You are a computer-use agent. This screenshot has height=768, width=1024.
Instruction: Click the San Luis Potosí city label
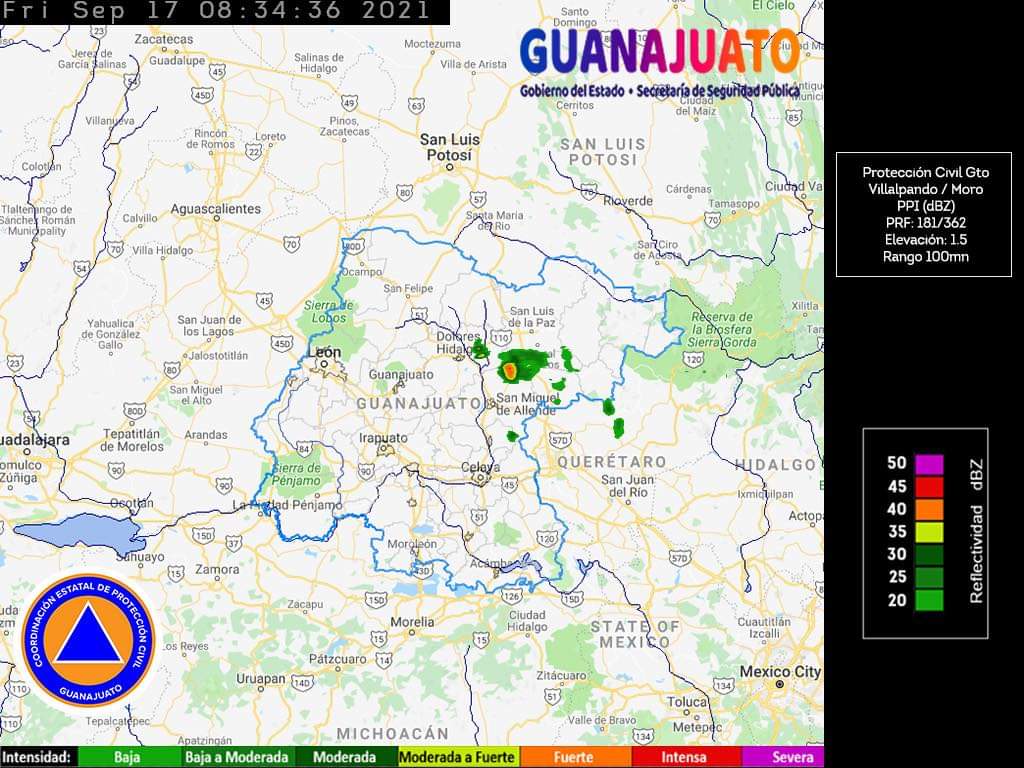449,147
